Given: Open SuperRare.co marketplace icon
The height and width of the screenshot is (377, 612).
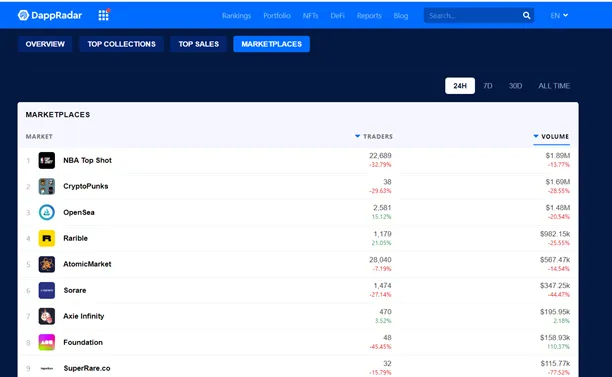Looking at the screenshot, I should click(46, 368).
